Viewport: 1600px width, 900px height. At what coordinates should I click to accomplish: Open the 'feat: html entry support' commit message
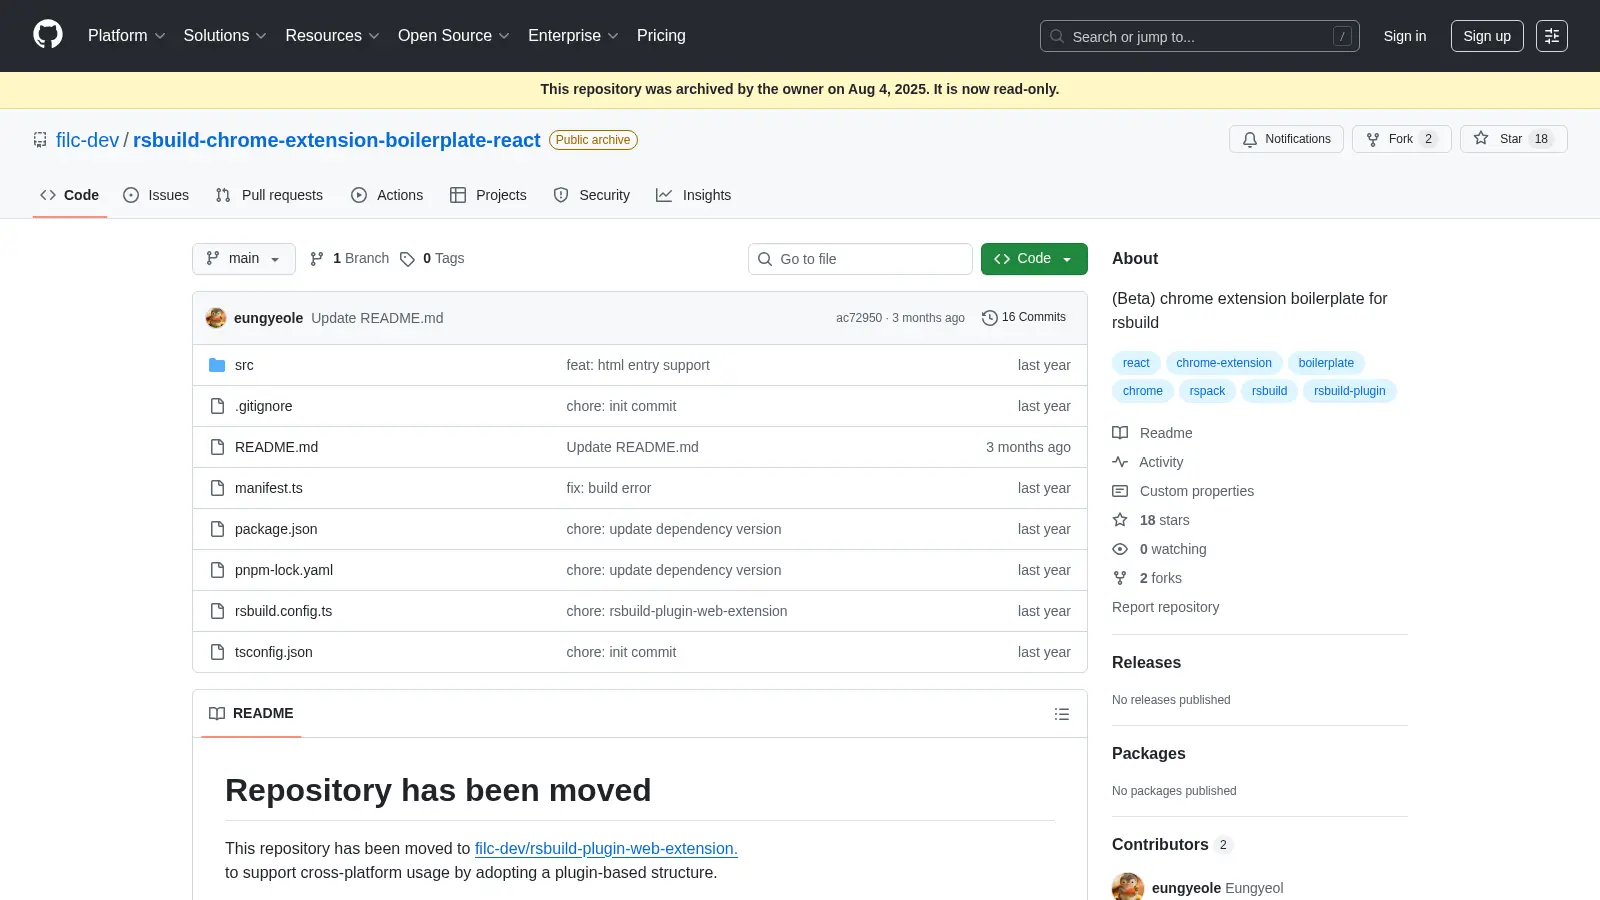pyautogui.click(x=638, y=365)
